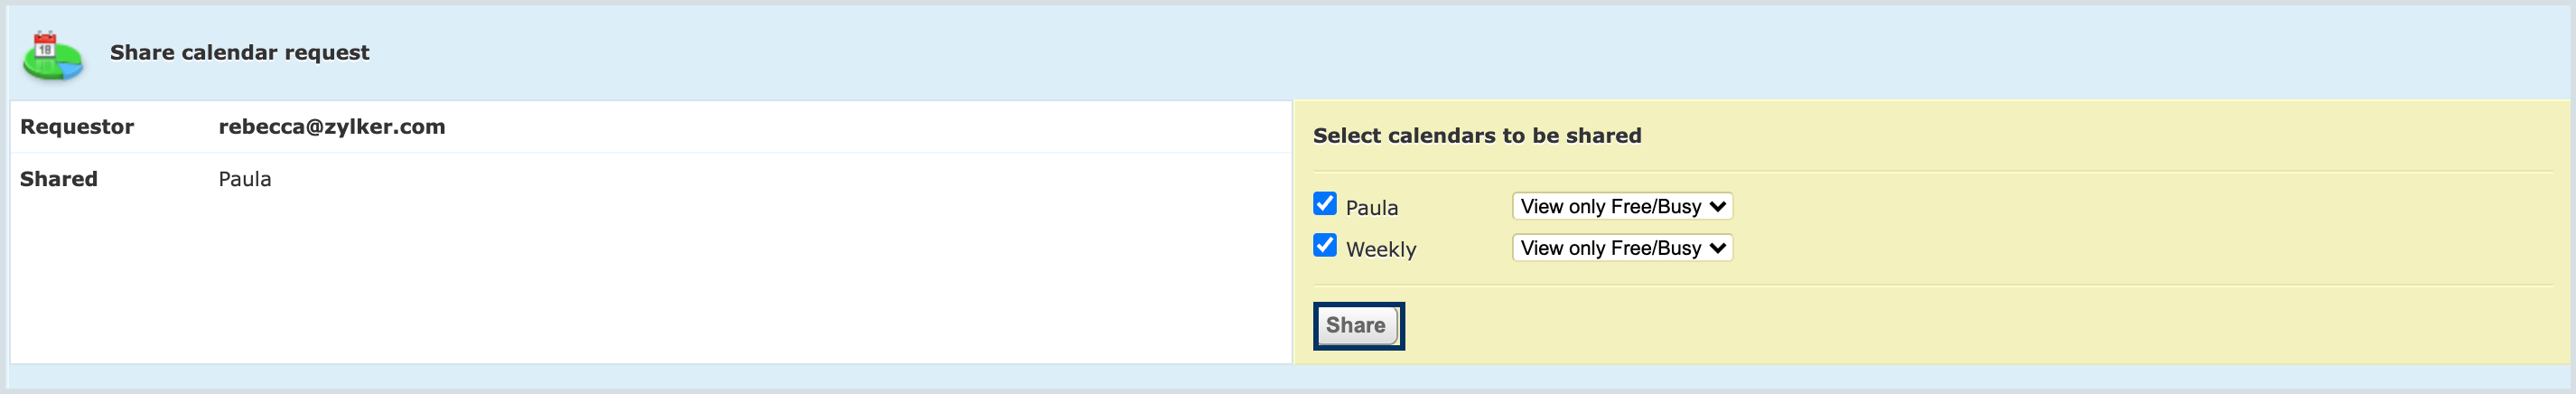Click the Paula label beside its checkbox
The image size is (2576, 394).
pyautogui.click(x=1371, y=208)
